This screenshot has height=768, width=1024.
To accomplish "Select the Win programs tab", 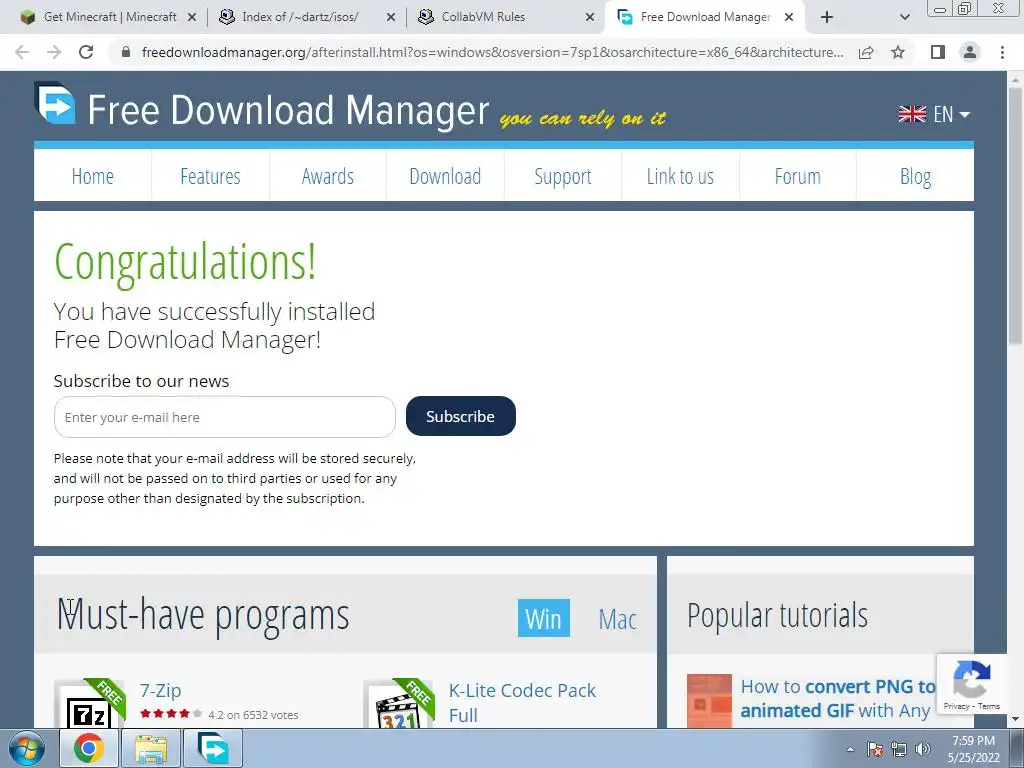I will (x=543, y=618).
